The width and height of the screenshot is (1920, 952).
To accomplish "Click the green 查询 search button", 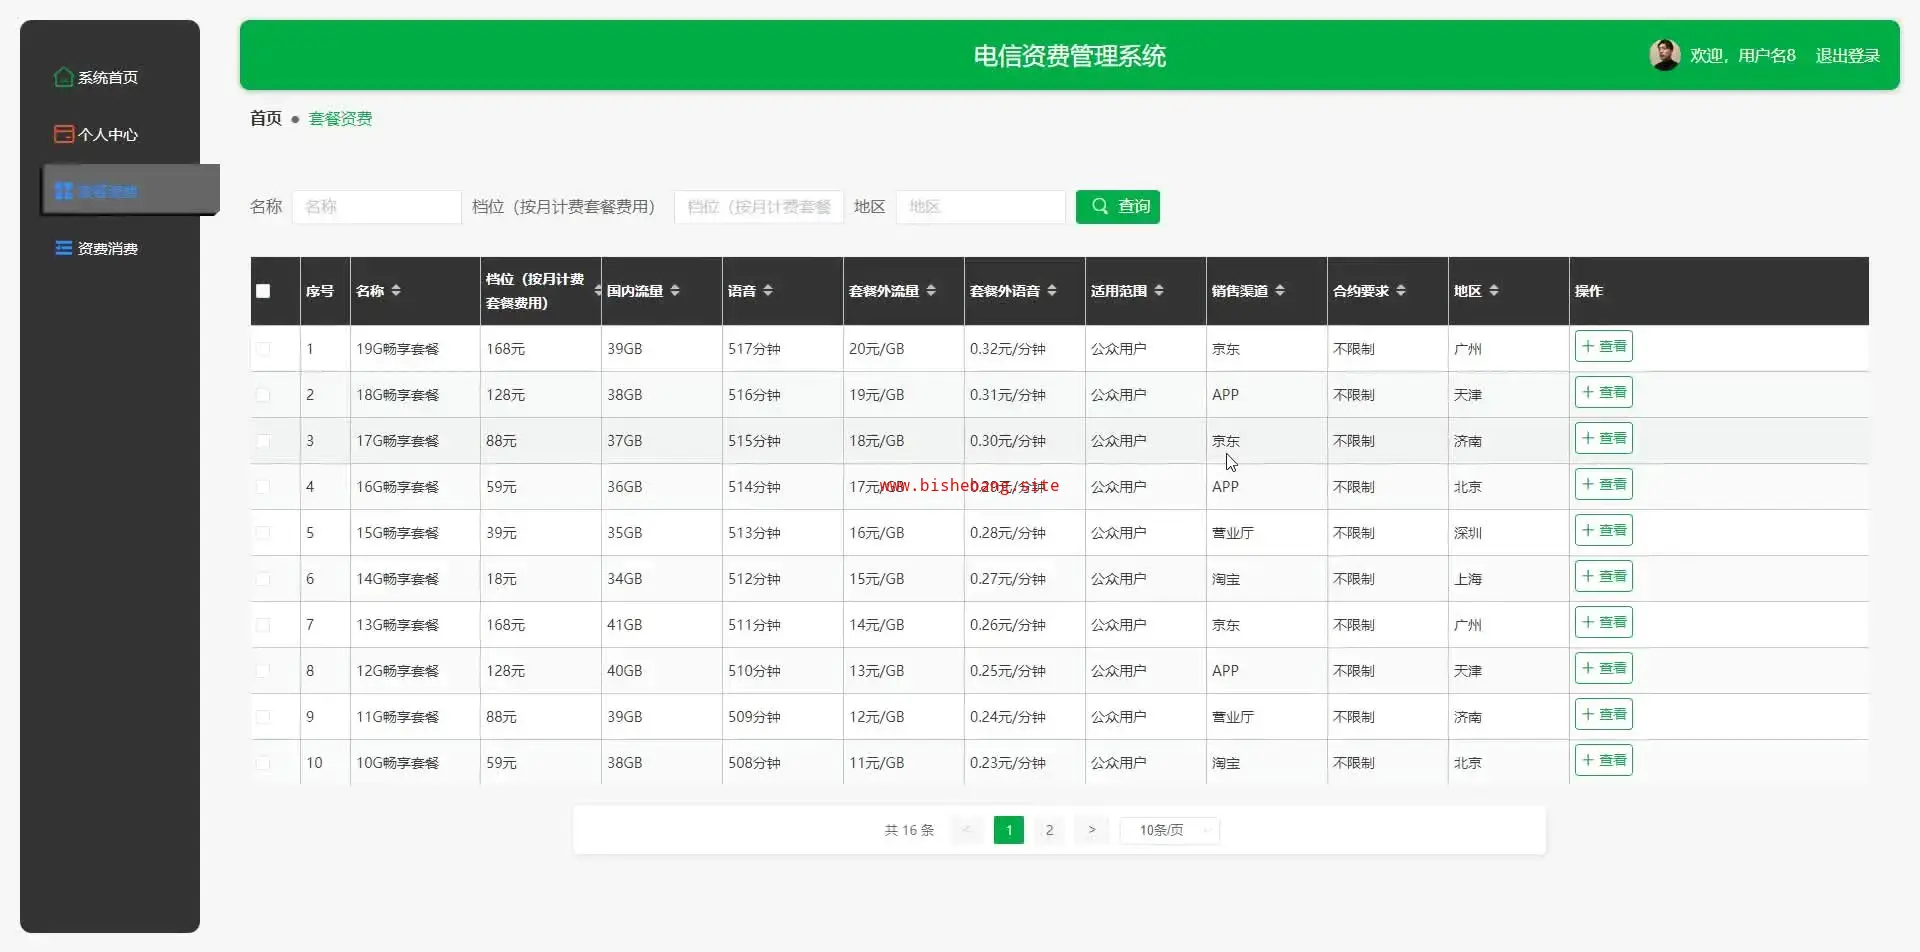I will 1117,207.
